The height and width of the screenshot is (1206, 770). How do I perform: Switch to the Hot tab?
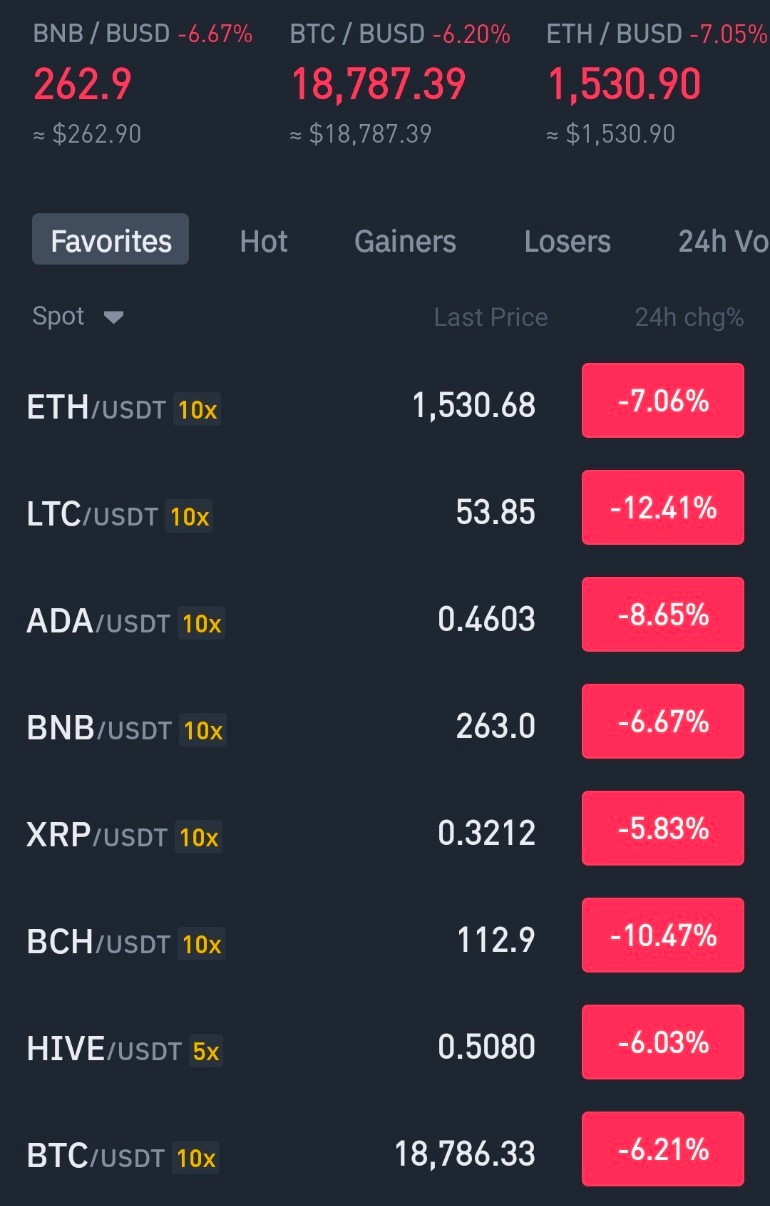pos(264,241)
